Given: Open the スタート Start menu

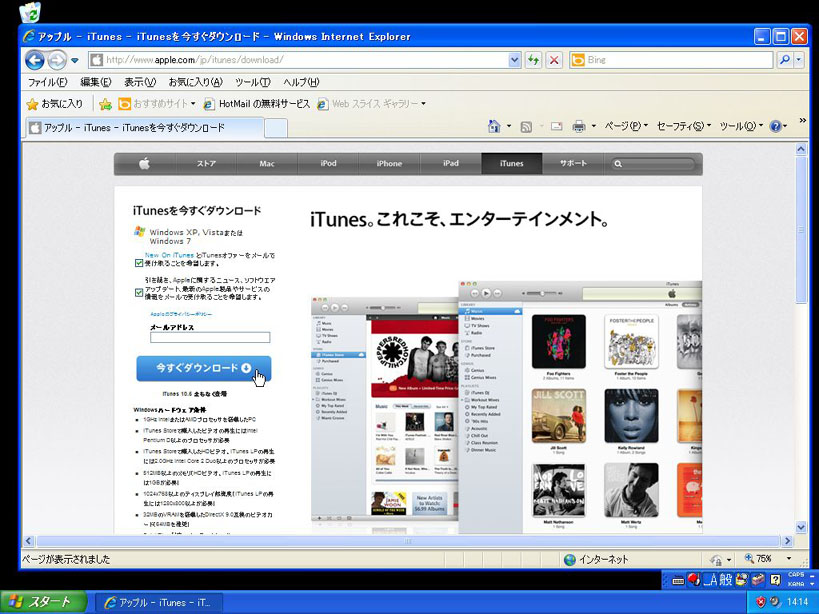Looking at the screenshot, I should (x=43, y=602).
